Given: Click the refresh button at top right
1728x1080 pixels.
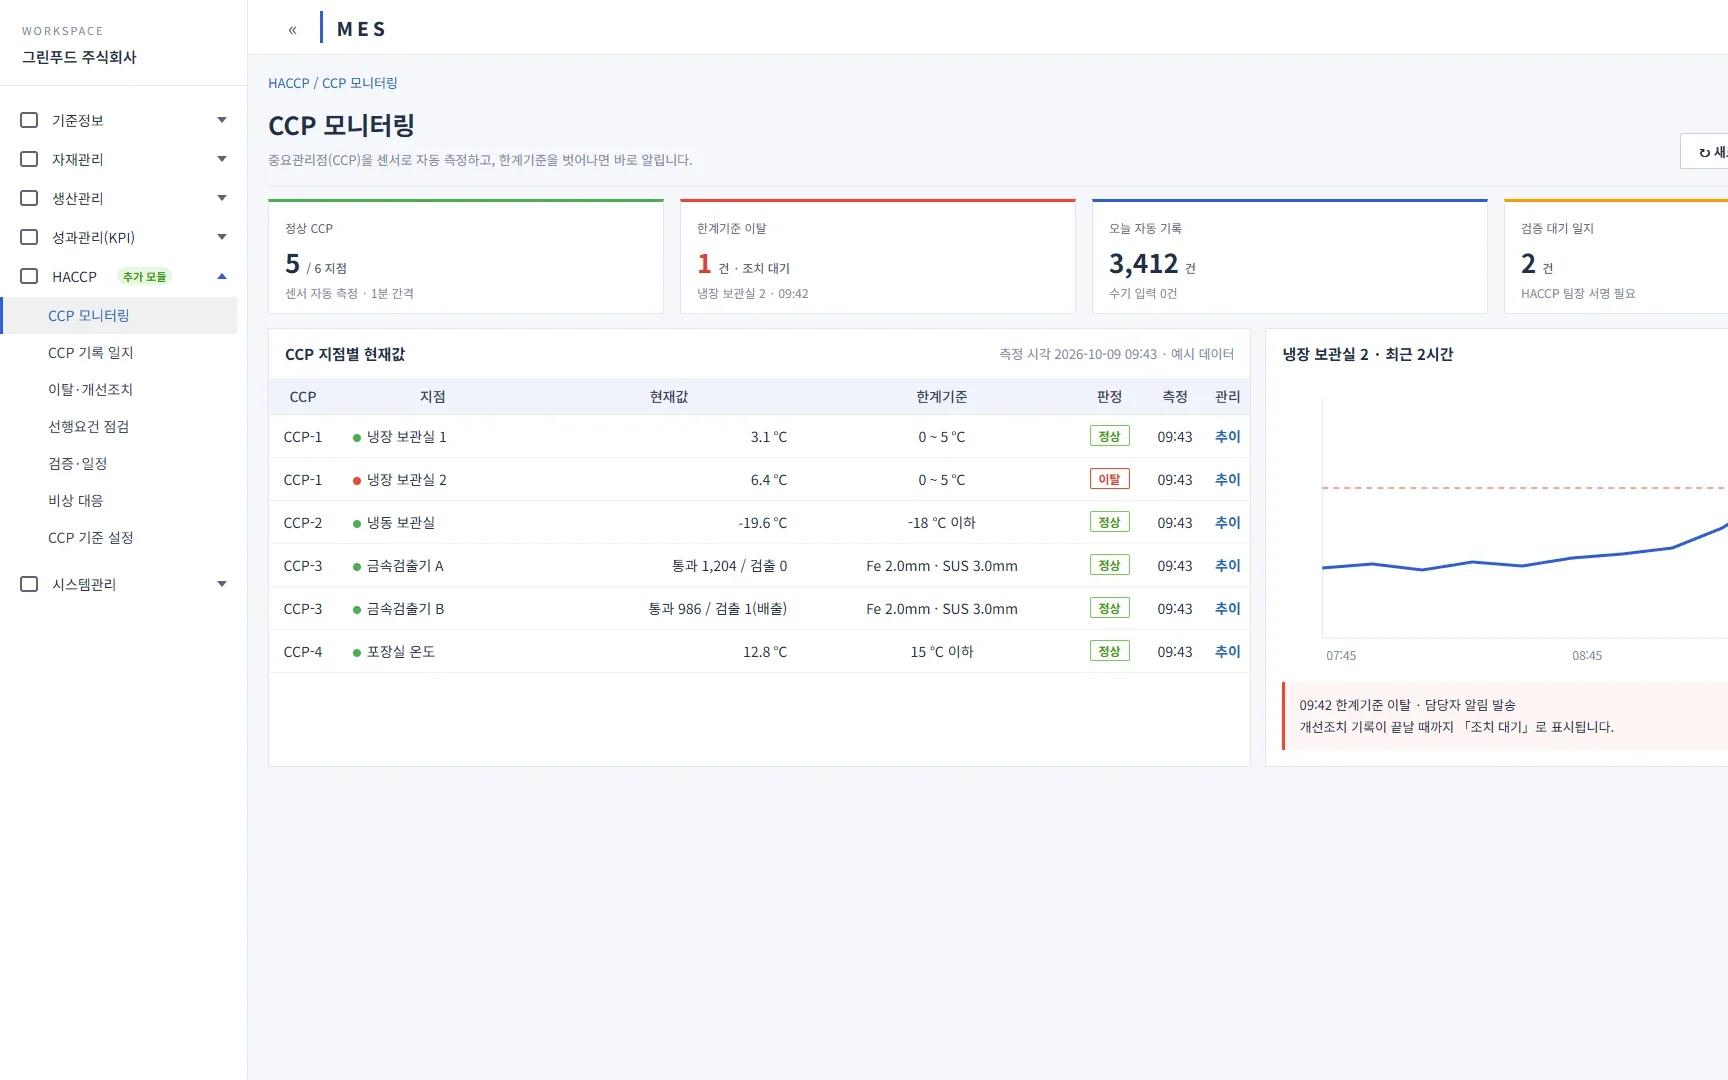Looking at the screenshot, I should pos(1705,152).
